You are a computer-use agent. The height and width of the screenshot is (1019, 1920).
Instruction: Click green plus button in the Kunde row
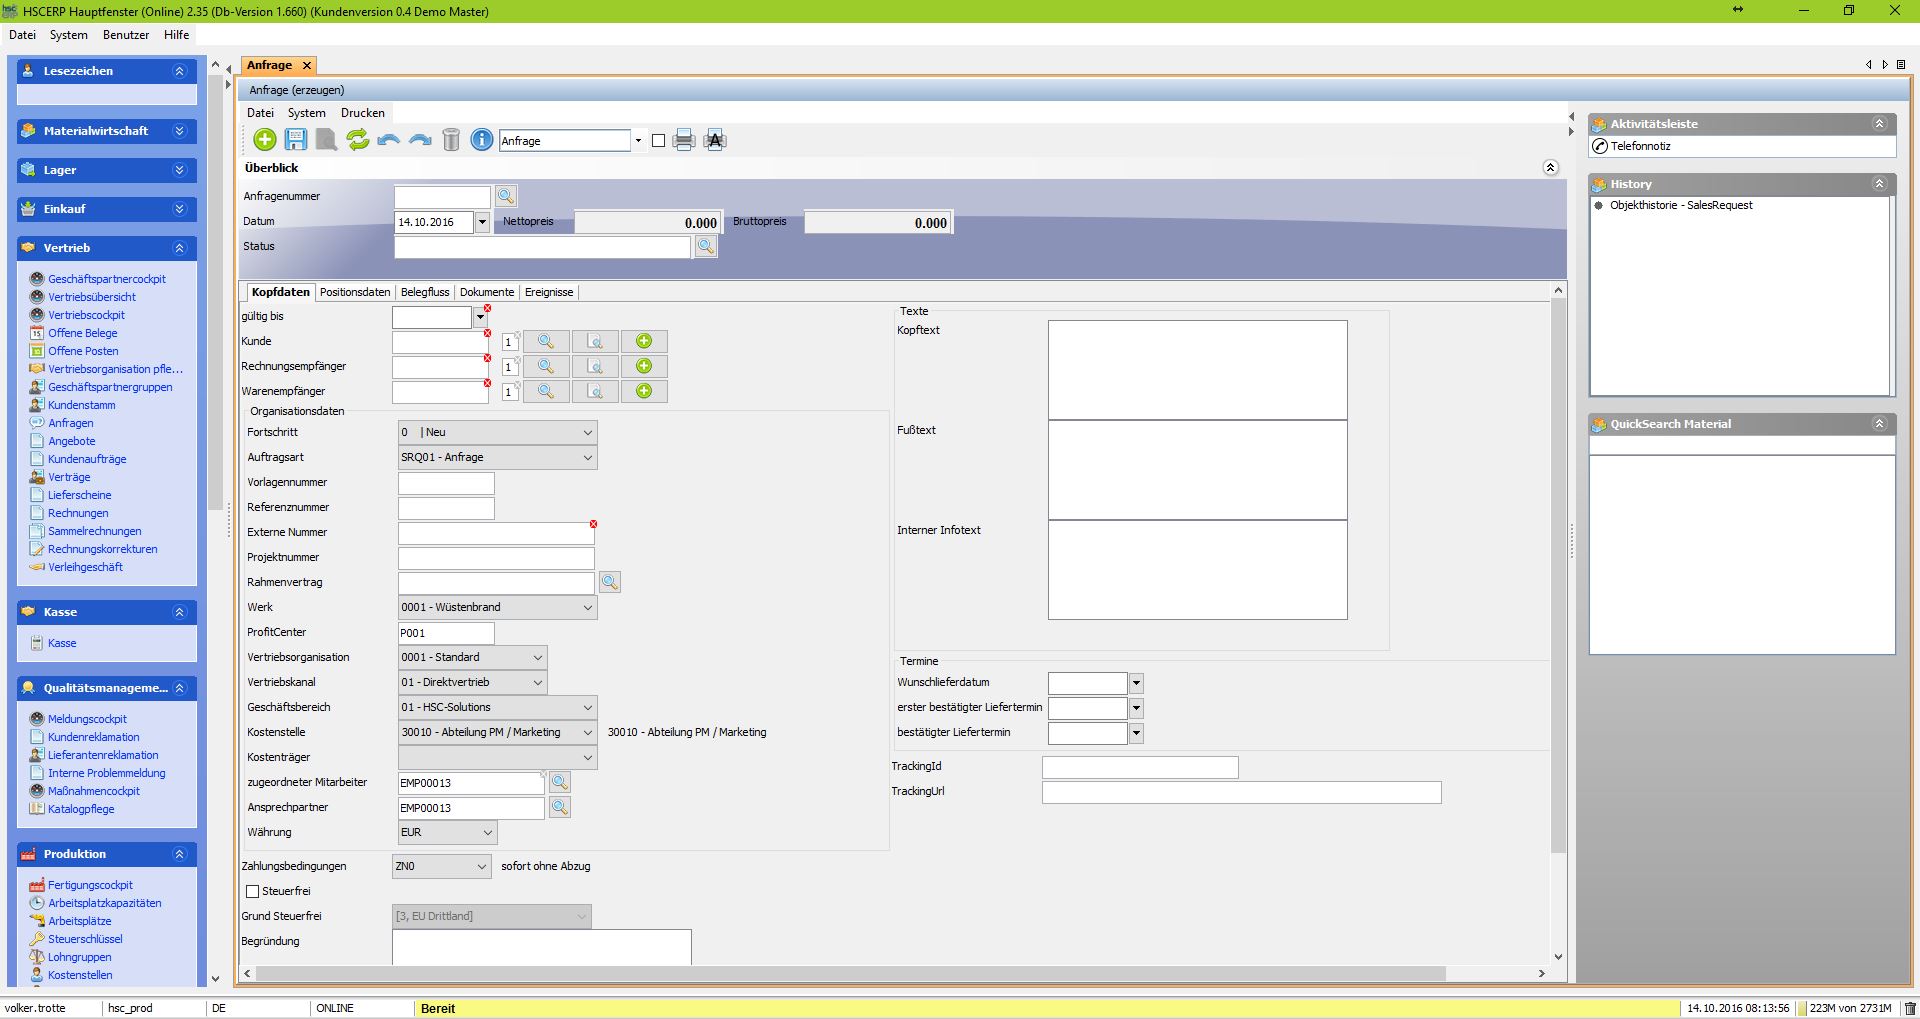pos(644,342)
